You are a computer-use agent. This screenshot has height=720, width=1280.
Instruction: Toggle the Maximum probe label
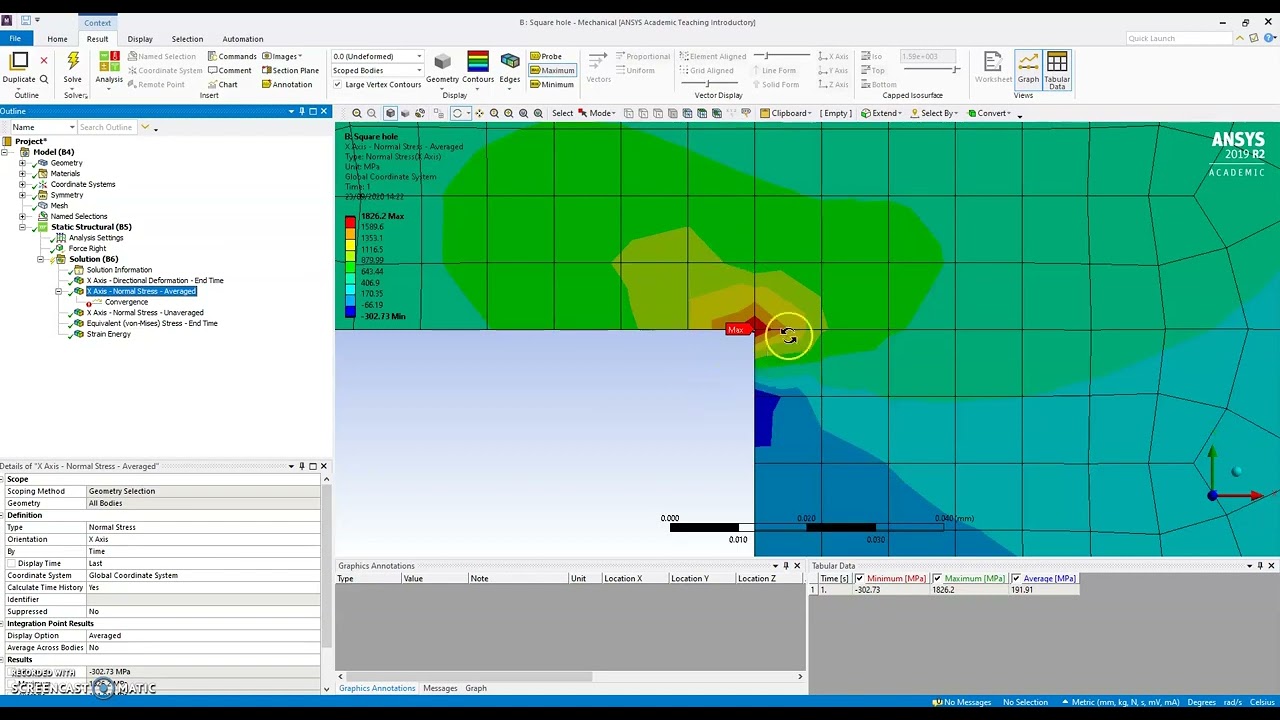click(552, 70)
